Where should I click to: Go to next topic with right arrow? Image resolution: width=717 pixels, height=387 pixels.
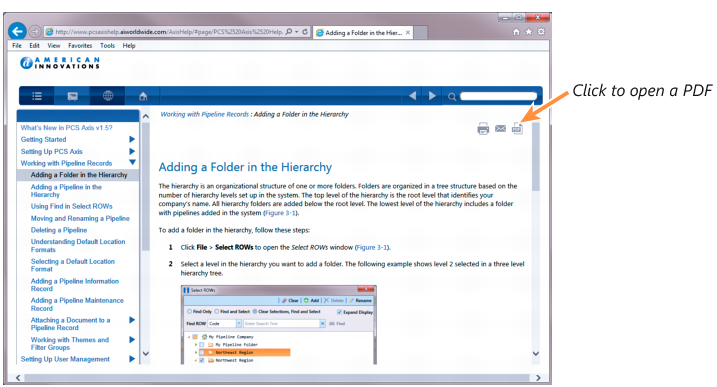pos(432,96)
